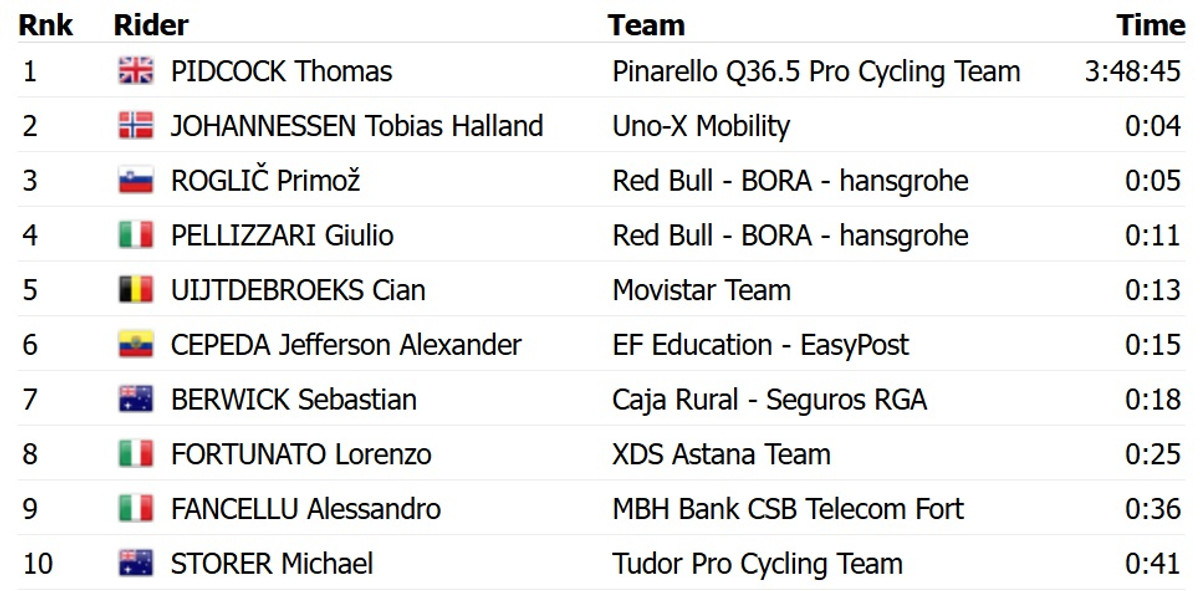
Task: Go to Tudor Pro Cycling Team
Action: 757,563
